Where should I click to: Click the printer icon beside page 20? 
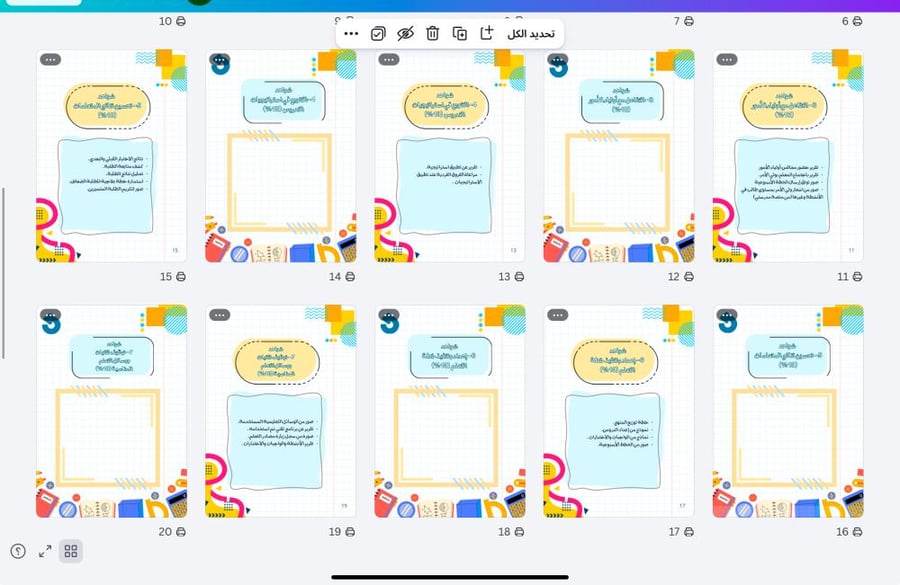181,532
